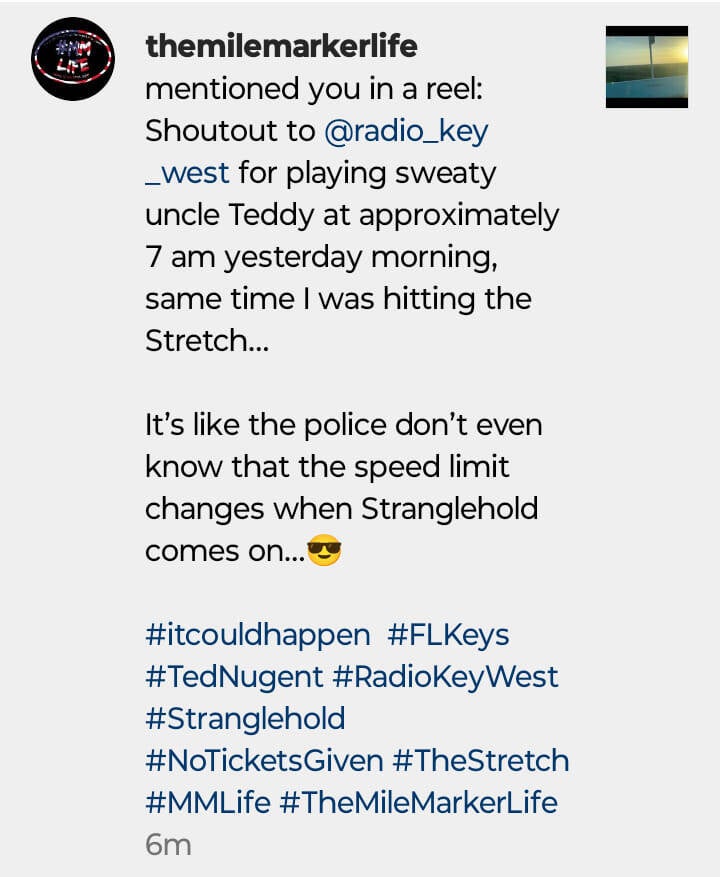Tap the themilemarkerlife username
This screenshot has width=720, height=877.
coord(281,46)
